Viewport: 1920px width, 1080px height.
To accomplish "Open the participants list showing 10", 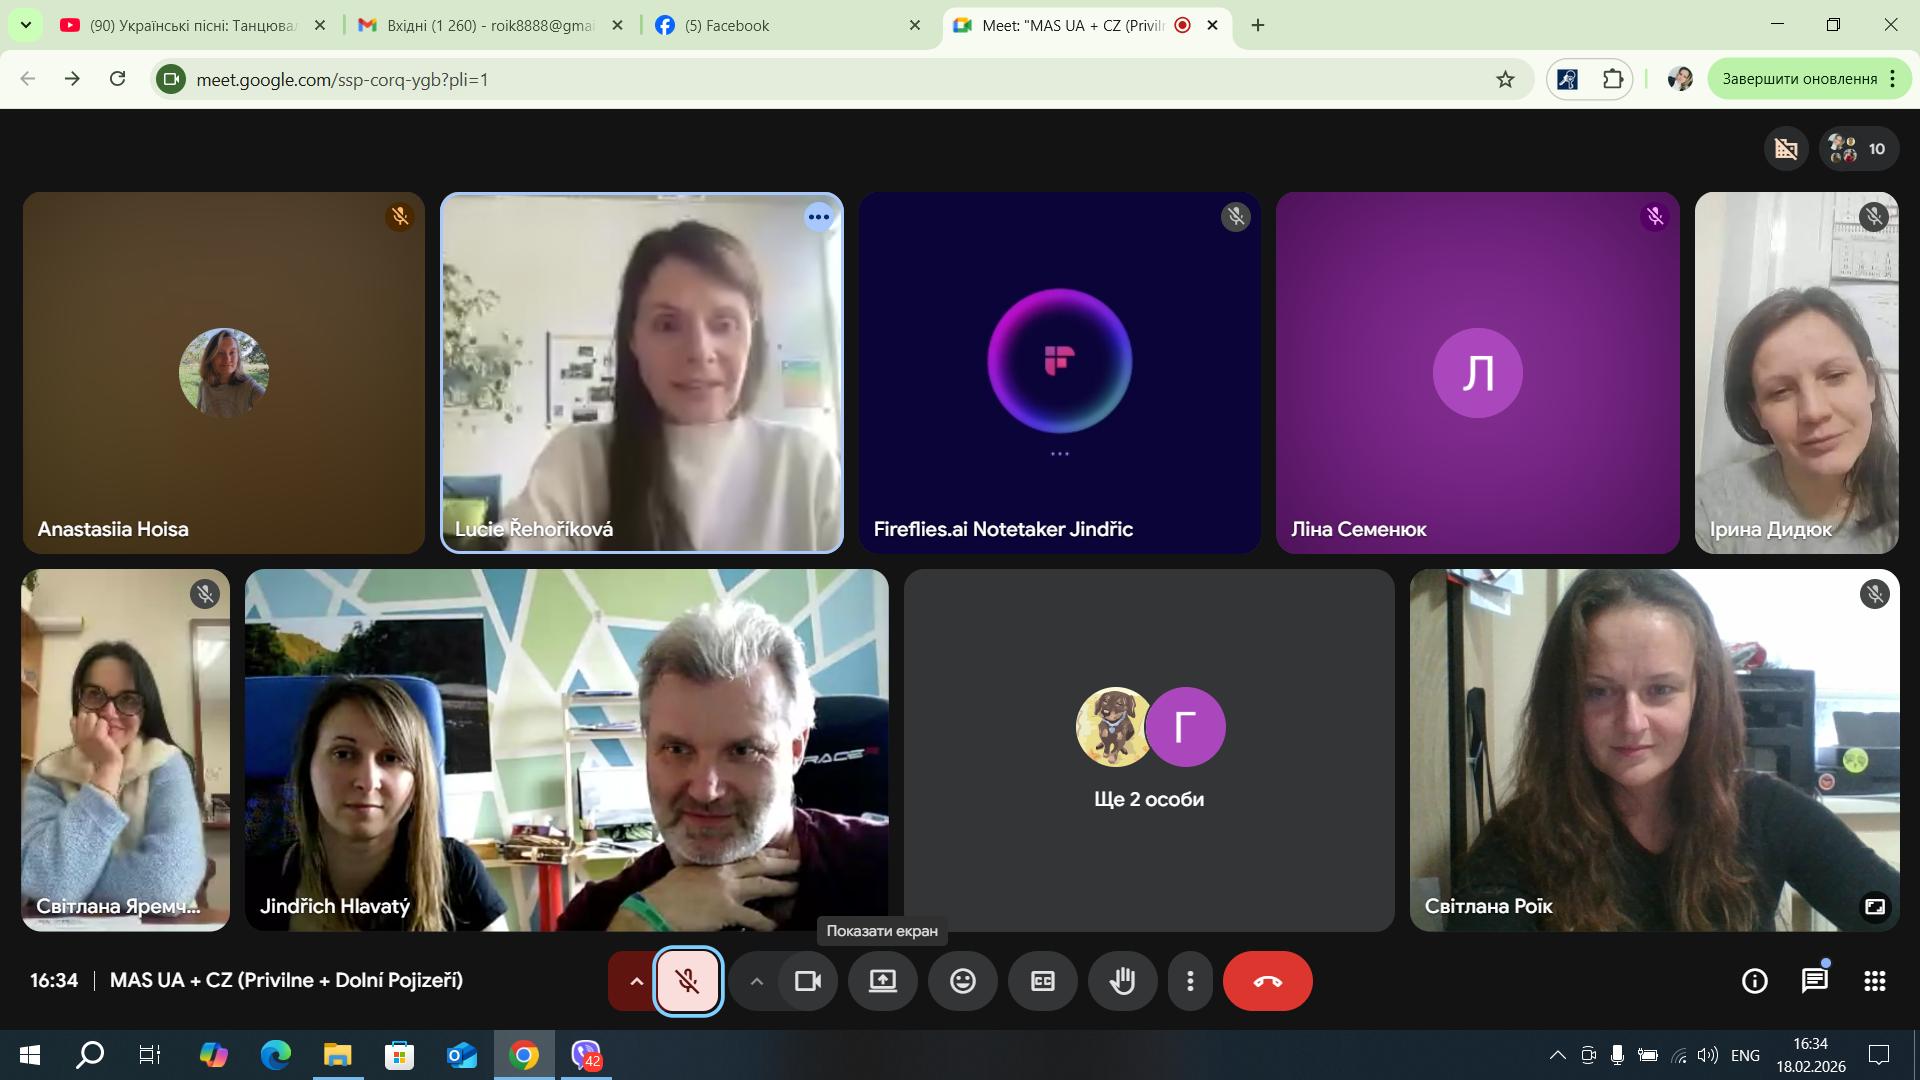I will pyautogui.click(x=1859, y=149).
